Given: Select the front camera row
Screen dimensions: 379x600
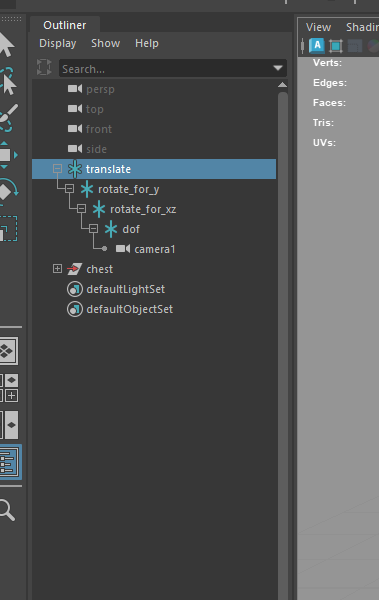Looking at the screenshot, I should tap(154, 129).
